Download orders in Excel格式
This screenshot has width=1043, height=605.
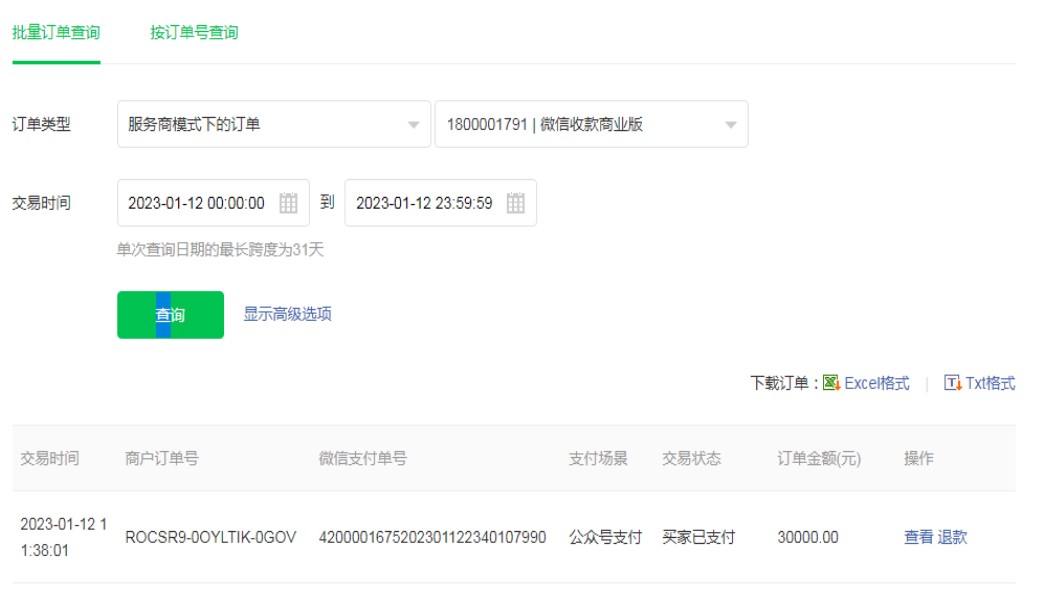coord(877,384)
